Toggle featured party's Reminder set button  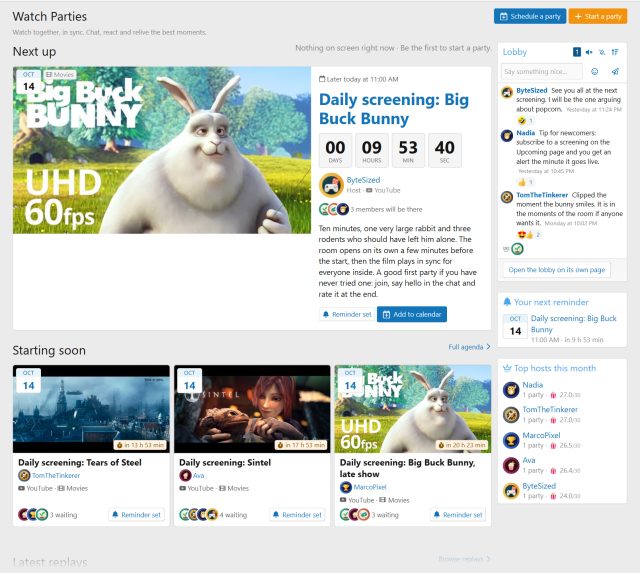point(347,314)
